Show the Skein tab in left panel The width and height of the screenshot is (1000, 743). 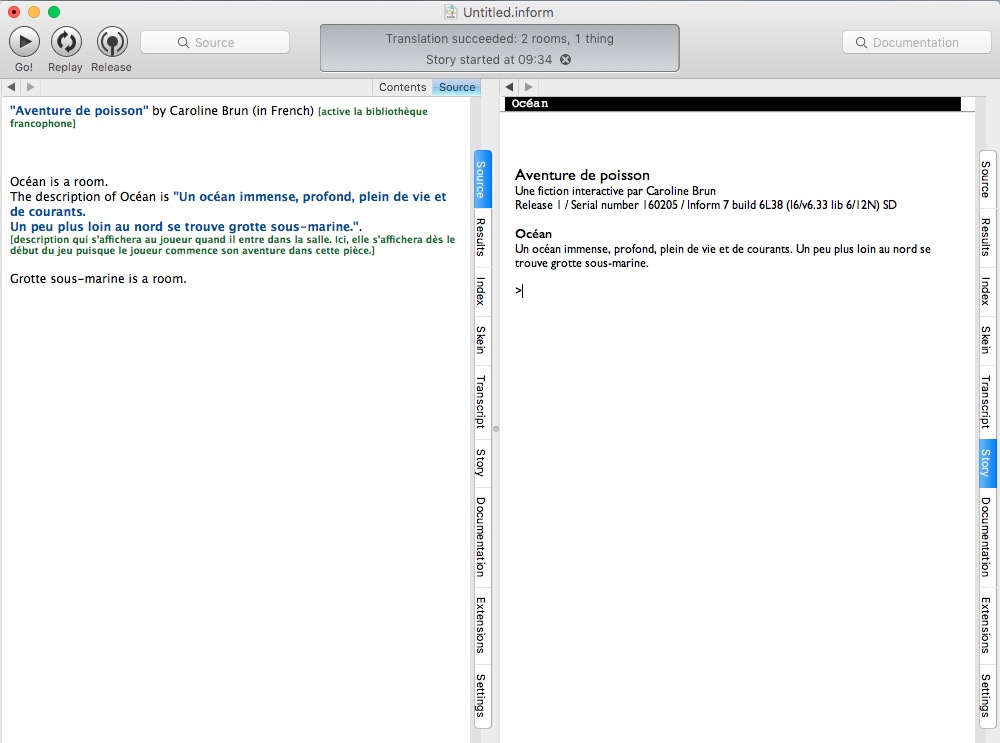[x=481, y=340]
